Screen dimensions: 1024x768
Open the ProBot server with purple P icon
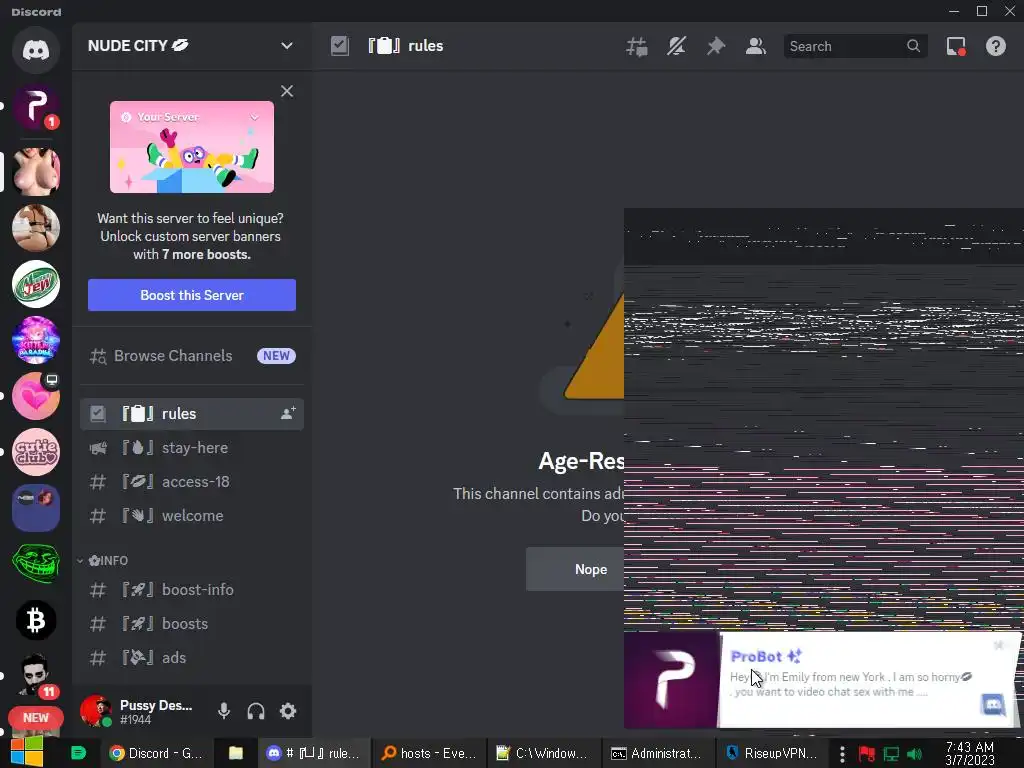pyautogui.click(x=36, y=106)
